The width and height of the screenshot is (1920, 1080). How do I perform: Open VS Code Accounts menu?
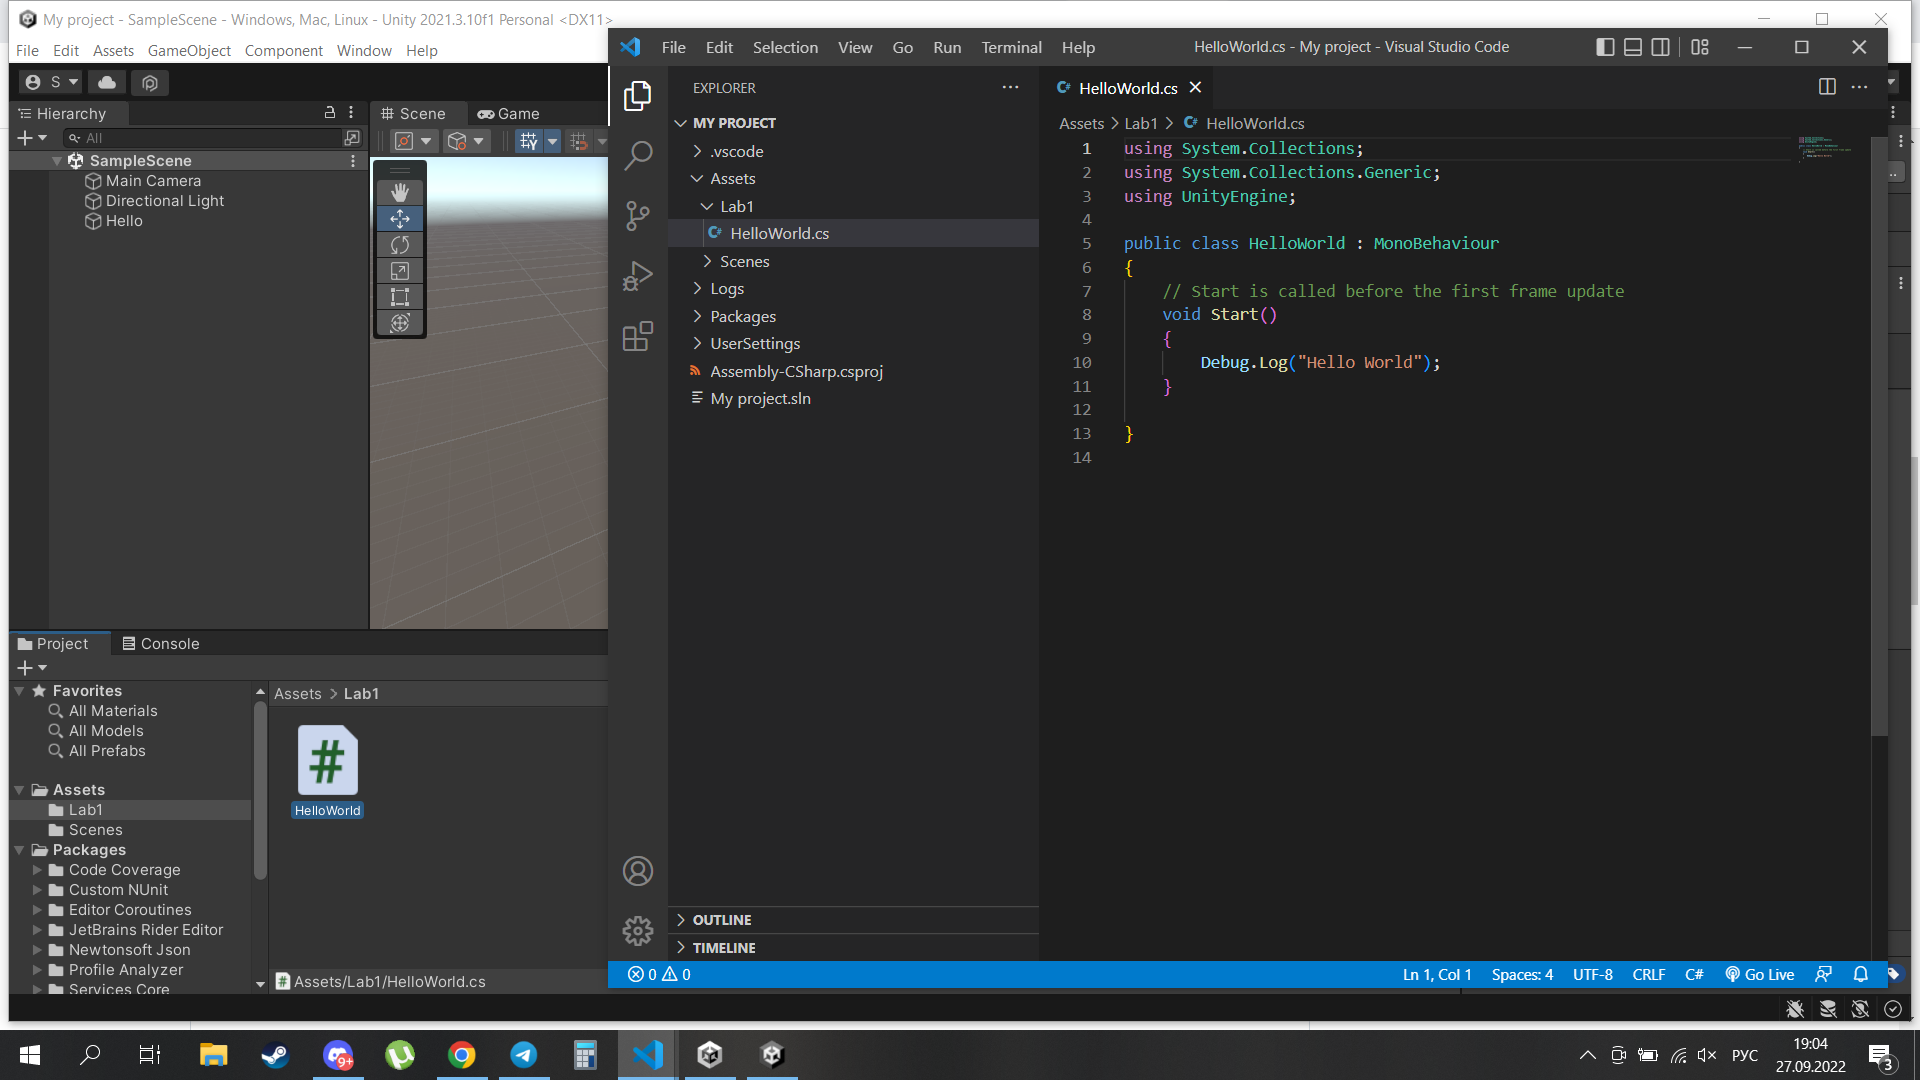(x=637, y=871)
